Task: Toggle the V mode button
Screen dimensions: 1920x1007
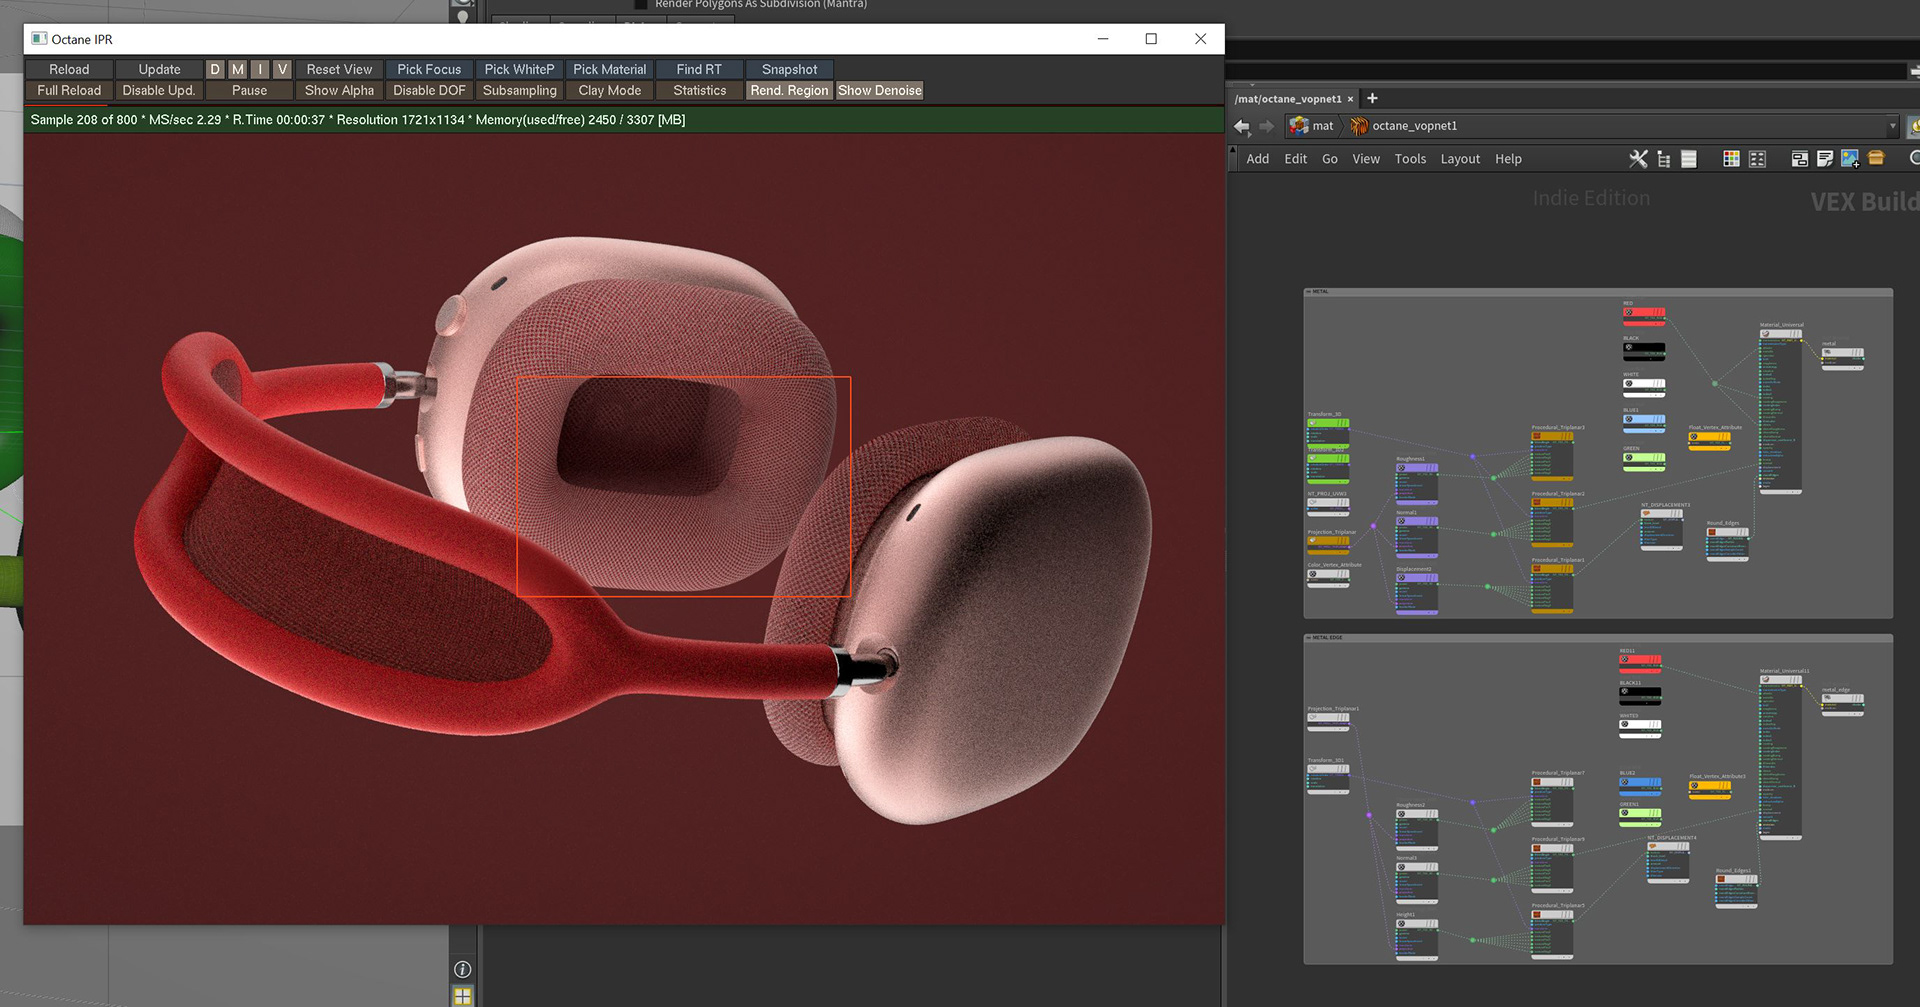Action: click(x=283, y=69)
